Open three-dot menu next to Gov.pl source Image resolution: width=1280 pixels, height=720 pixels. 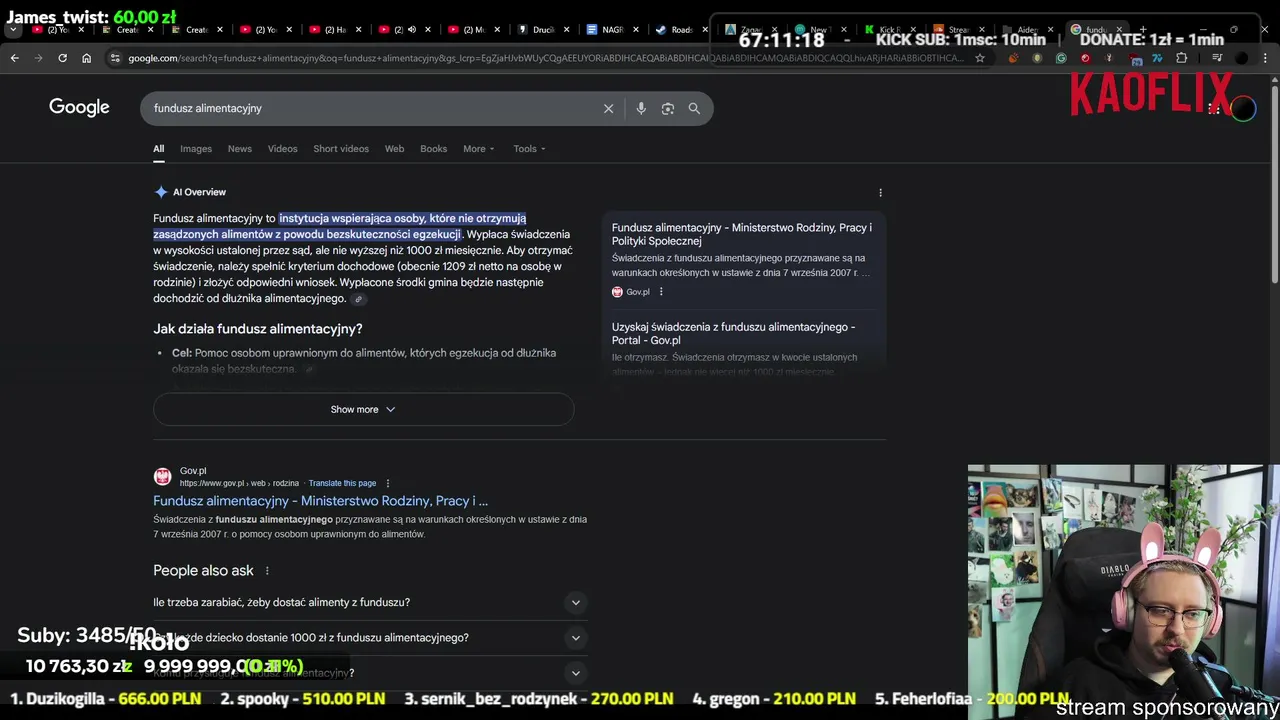point(661,292)
